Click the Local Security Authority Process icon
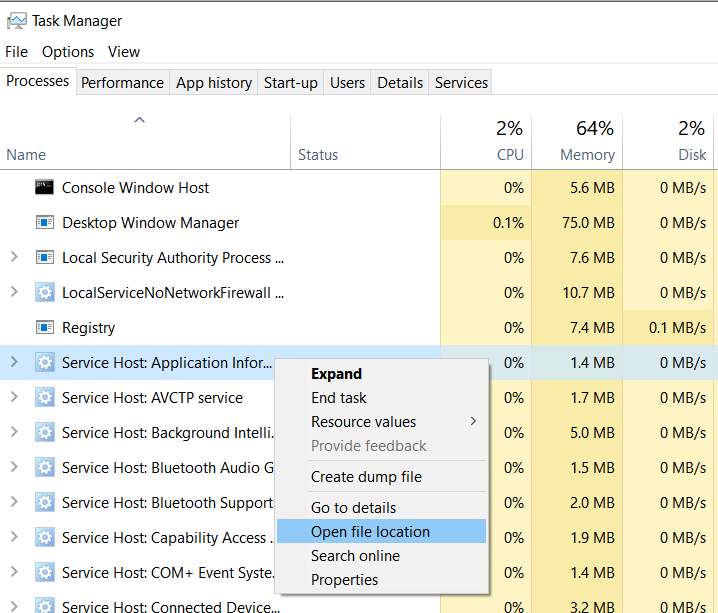 point(44,258)
